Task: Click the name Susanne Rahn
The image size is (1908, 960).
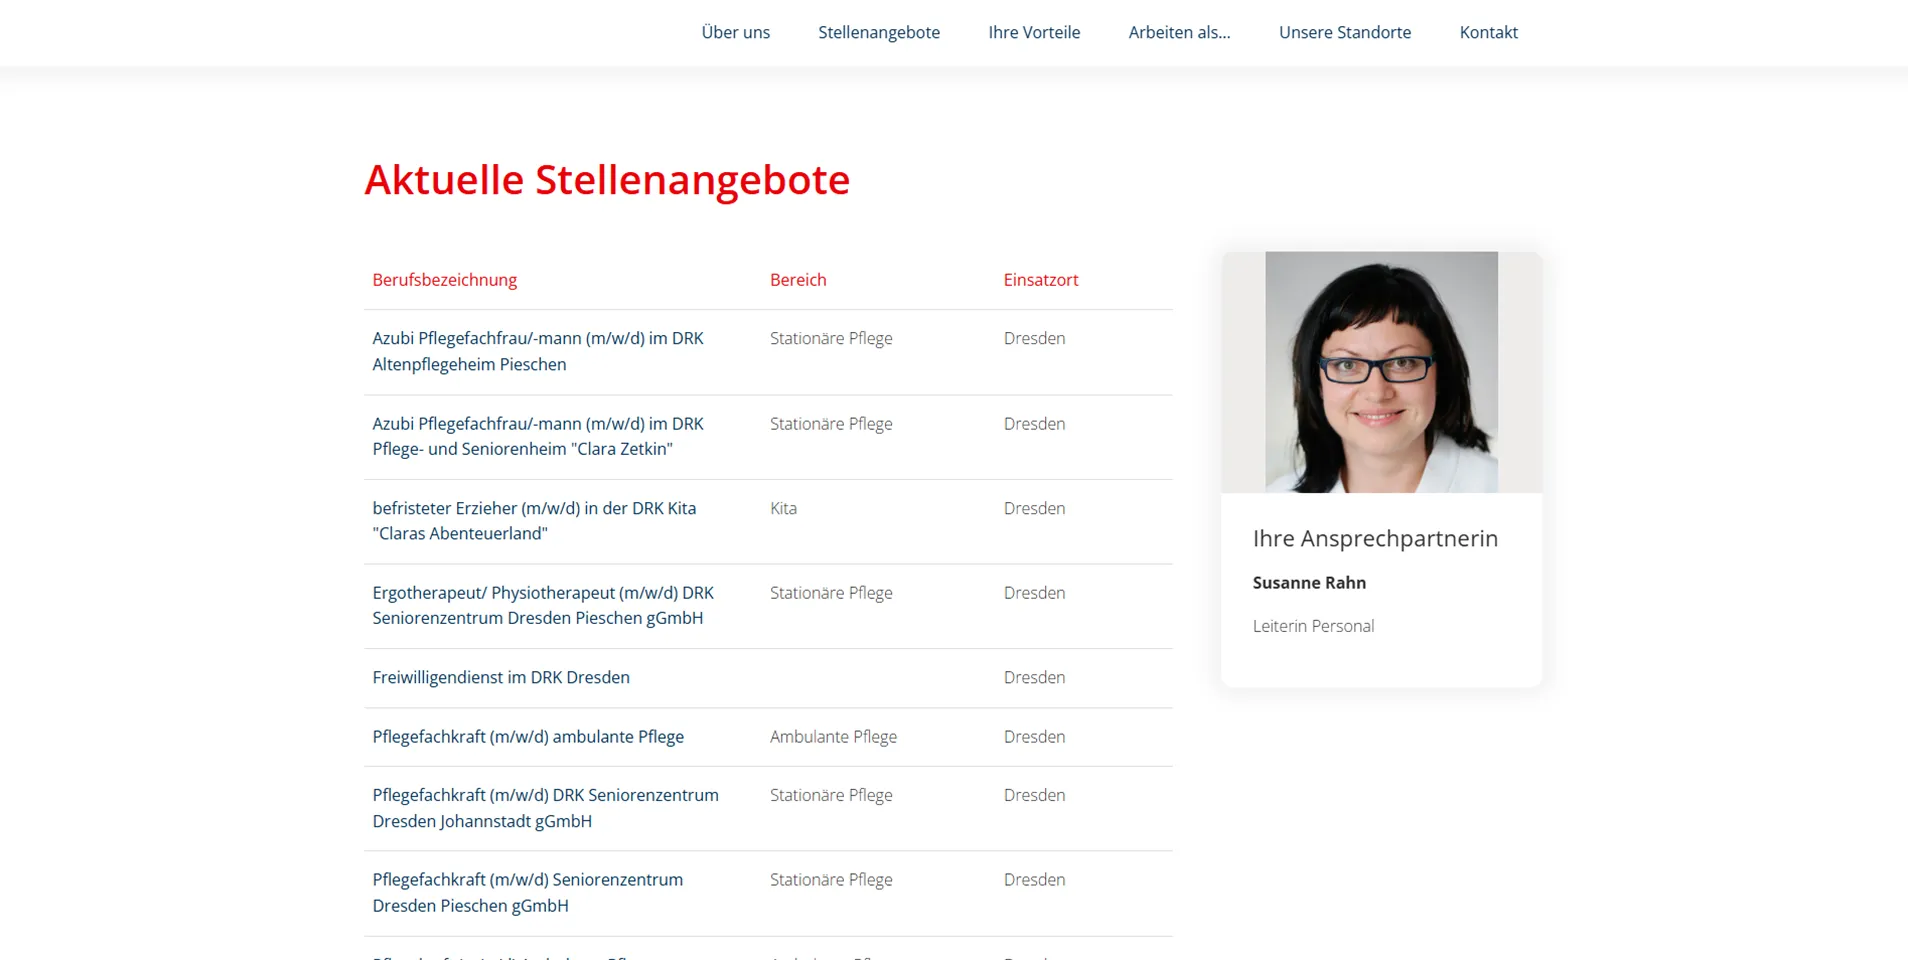Action: [x=1308, y=583]
